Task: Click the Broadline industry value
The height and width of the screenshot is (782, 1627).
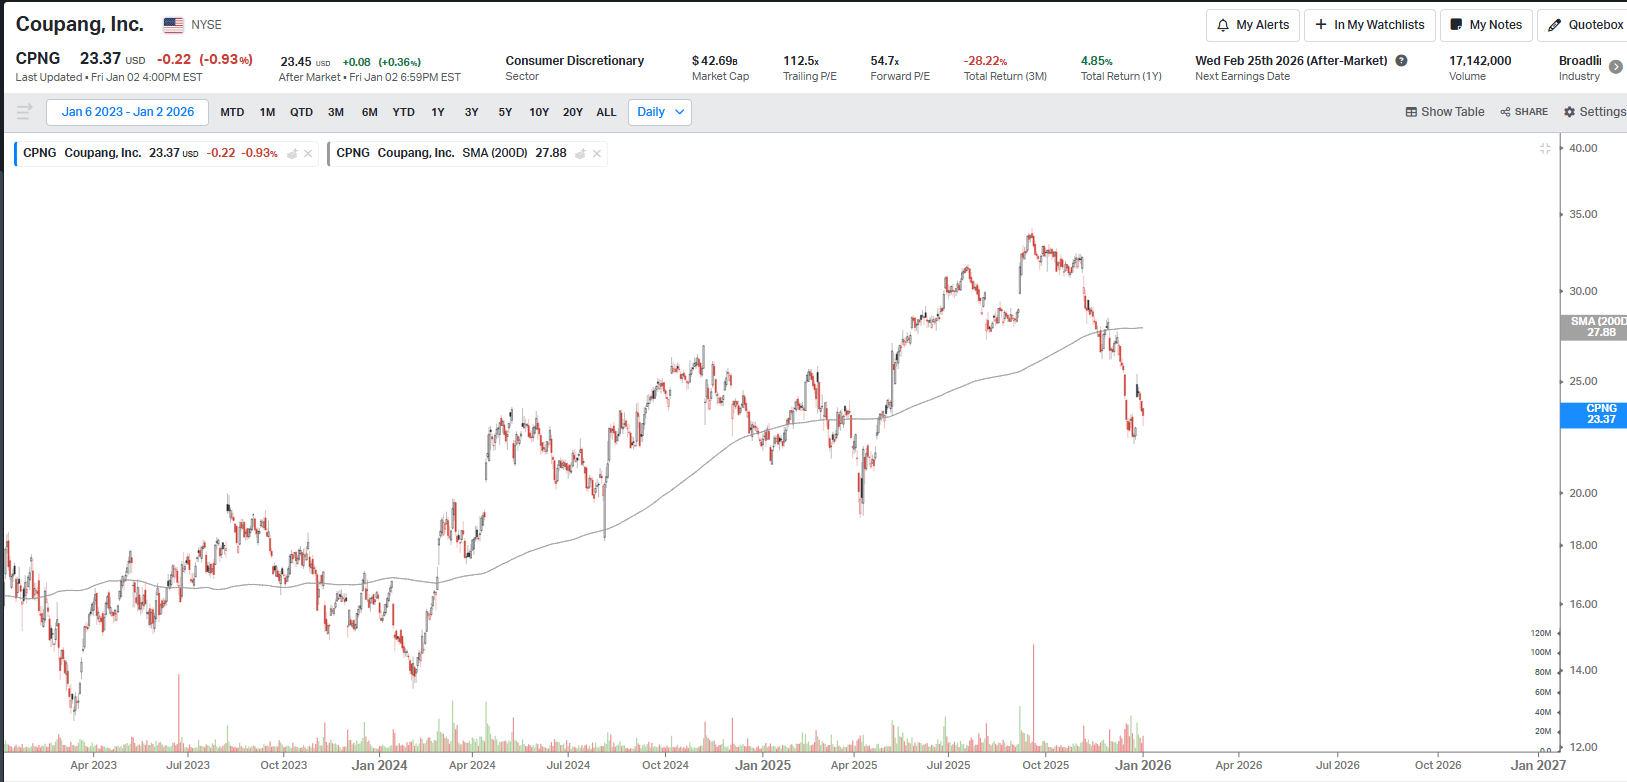Action: [x=1580, y=61]
